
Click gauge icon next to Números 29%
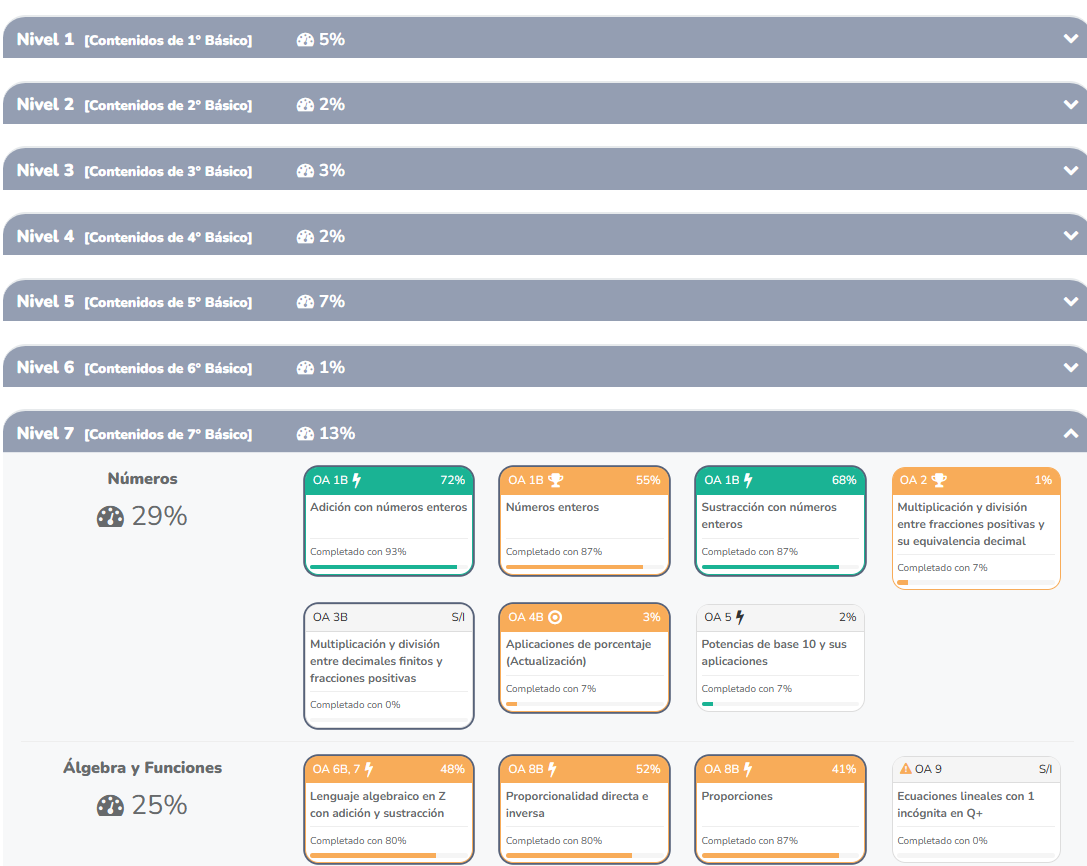[x=111, y=517]
